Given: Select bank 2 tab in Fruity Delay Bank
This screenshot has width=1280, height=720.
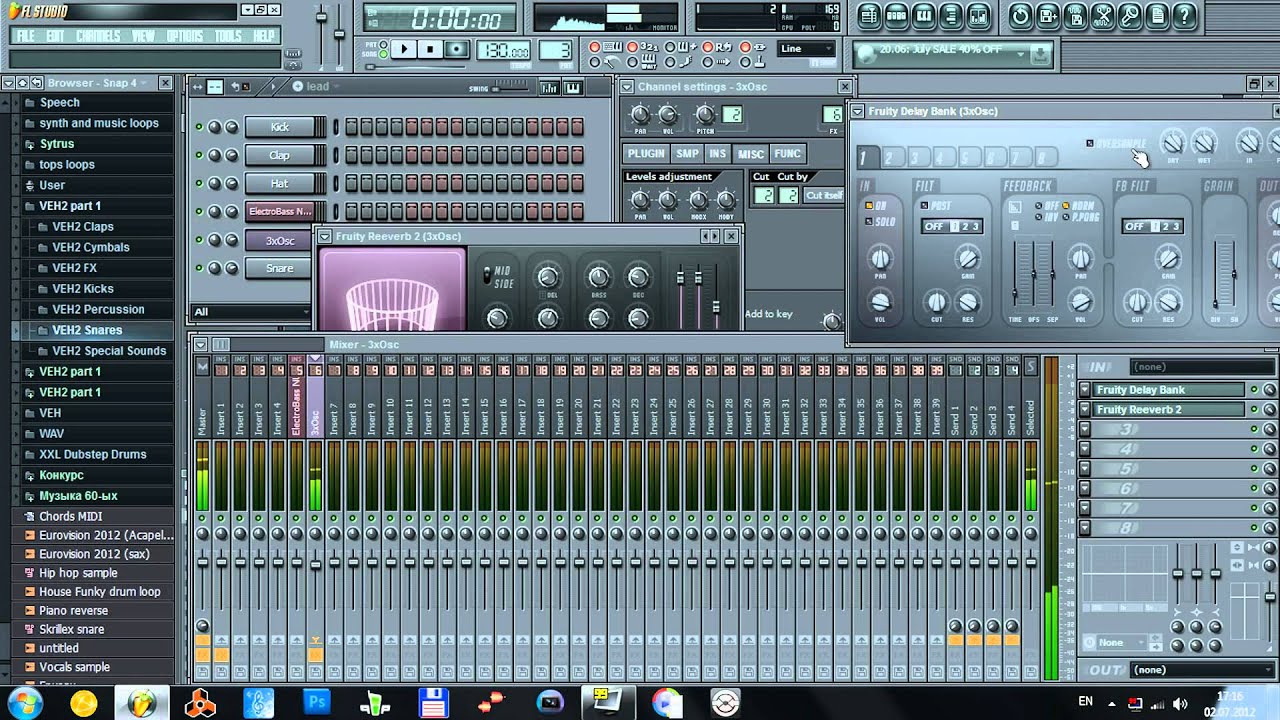Looking at the screenshot, I should [x=889, y=157].
